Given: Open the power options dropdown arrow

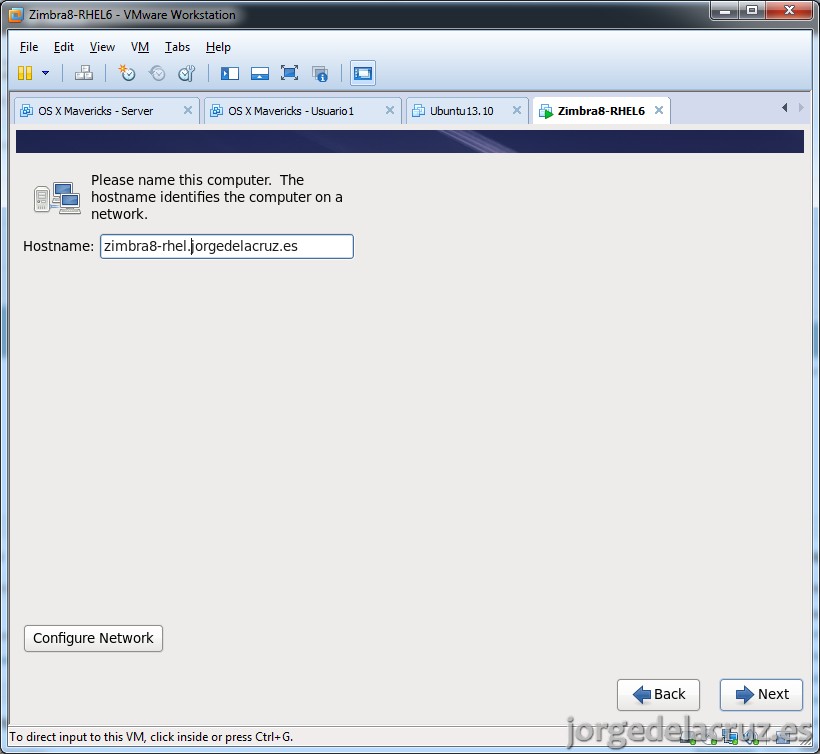Looking at the screenshot, I should tap(45, 73).
